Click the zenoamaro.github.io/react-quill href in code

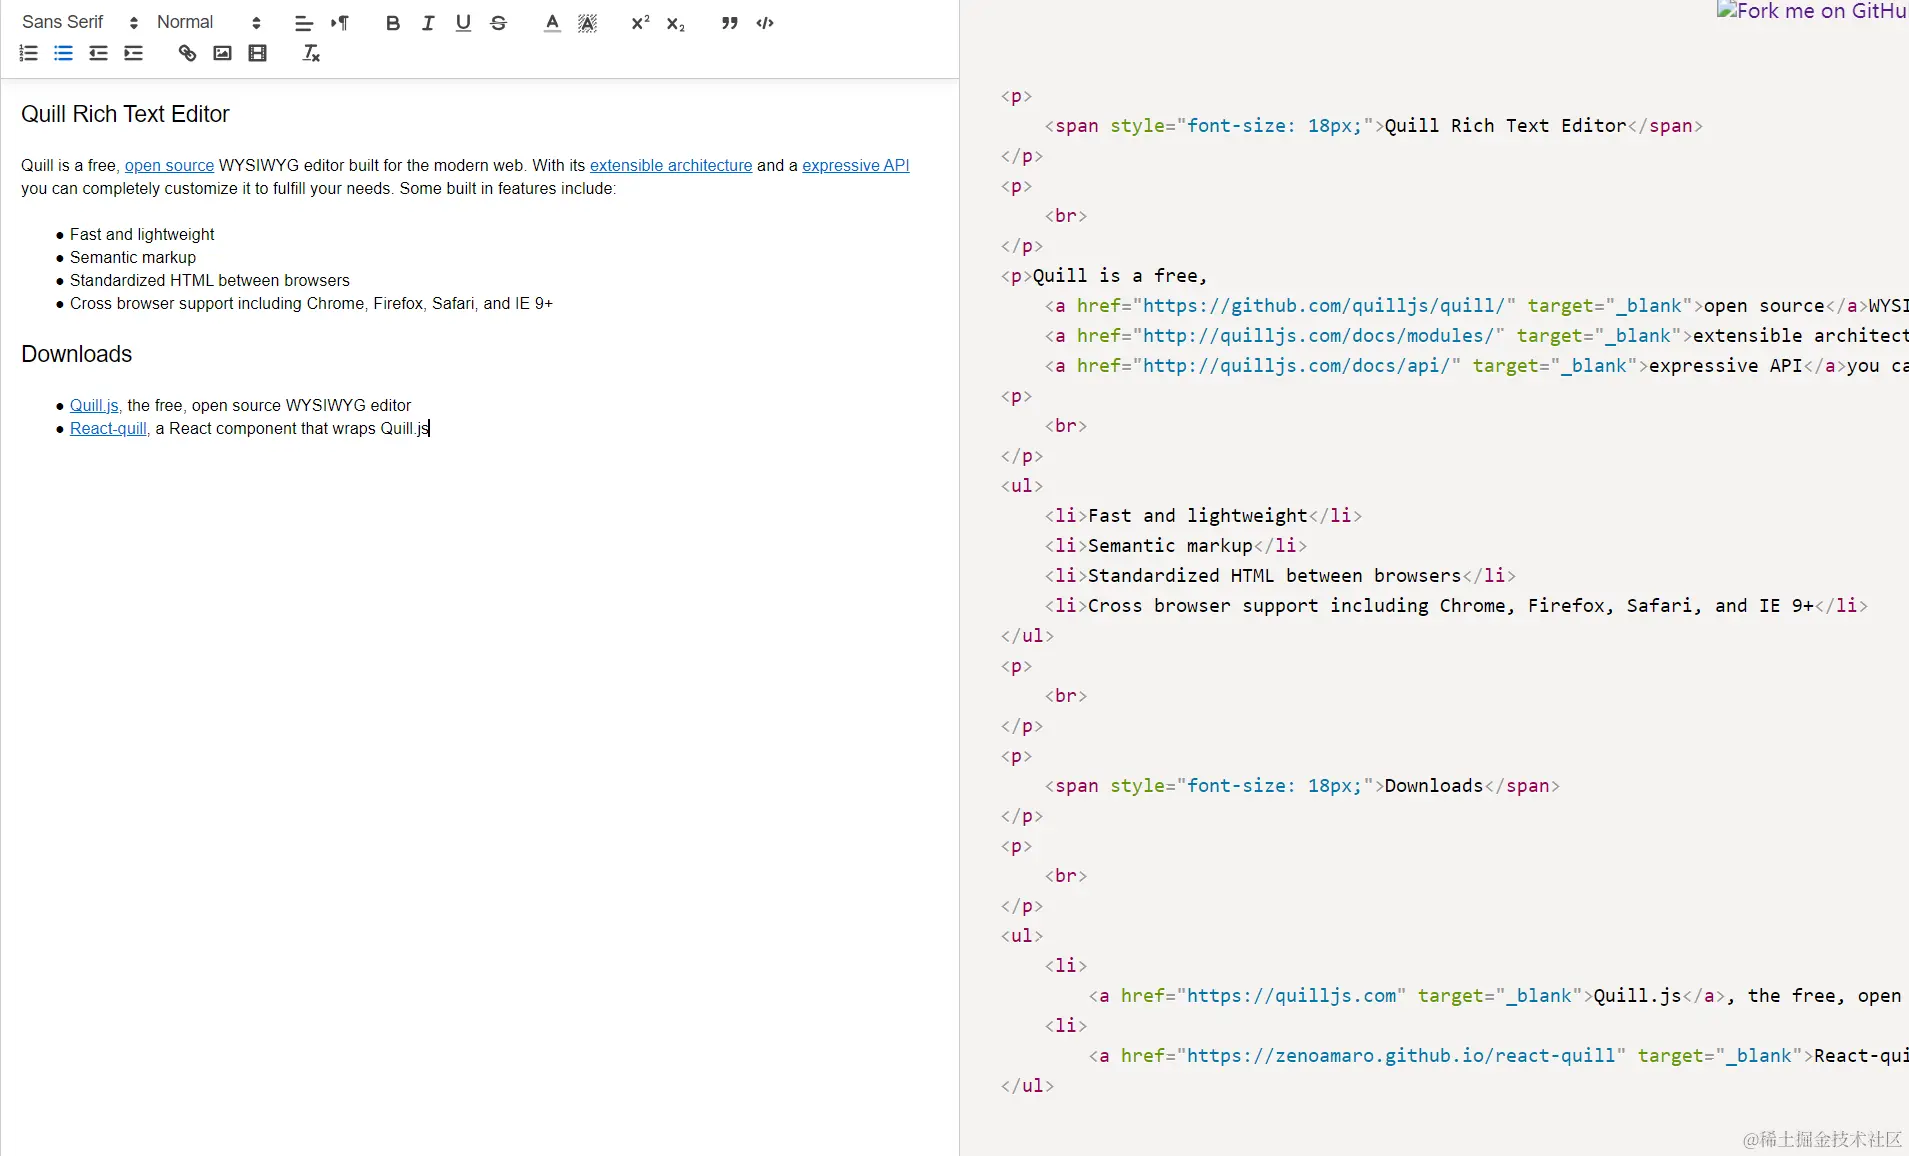[1401, 1056]
